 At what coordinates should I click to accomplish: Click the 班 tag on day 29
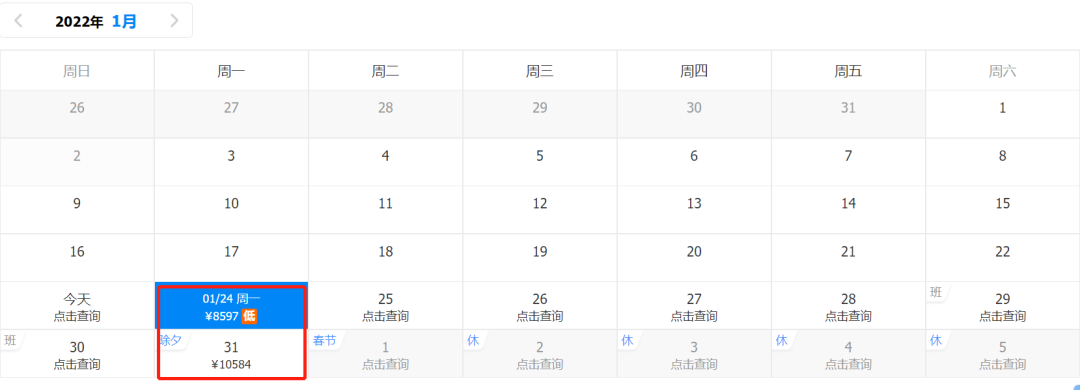[935, 292]
